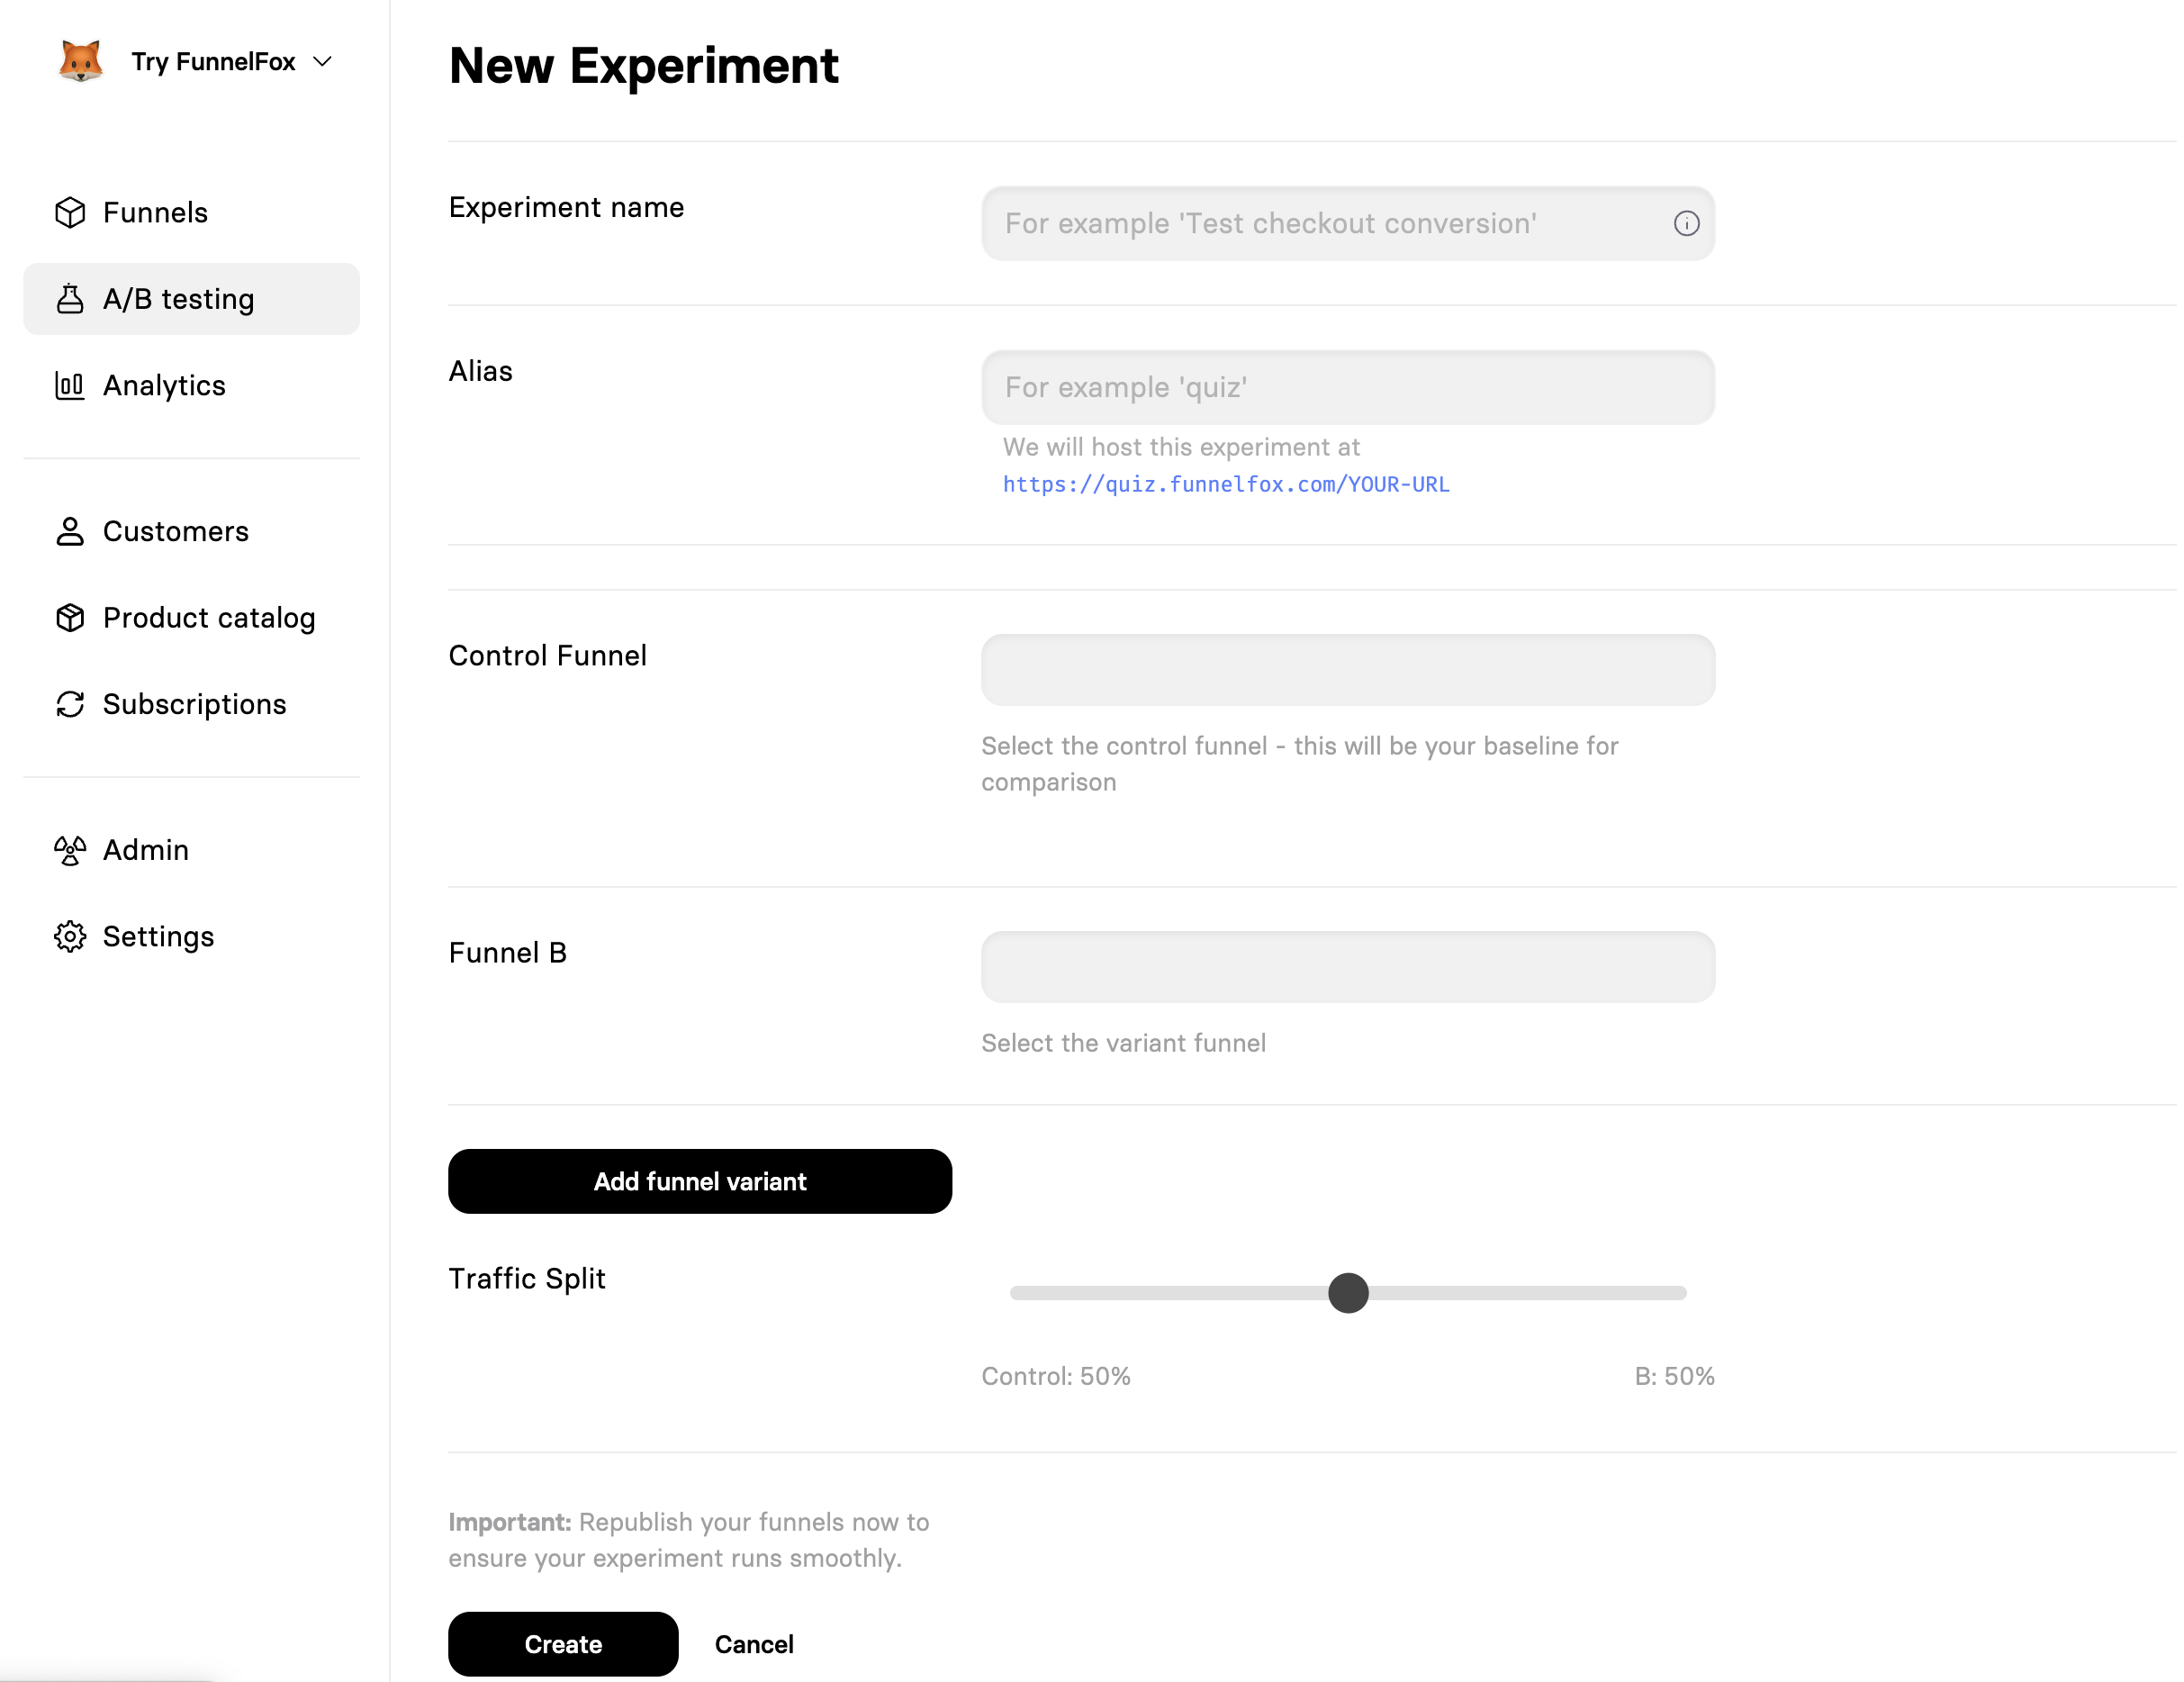Click the New Experiment heading
2184x1682 pixels.
pyautogui.click(x=643, y=66)
